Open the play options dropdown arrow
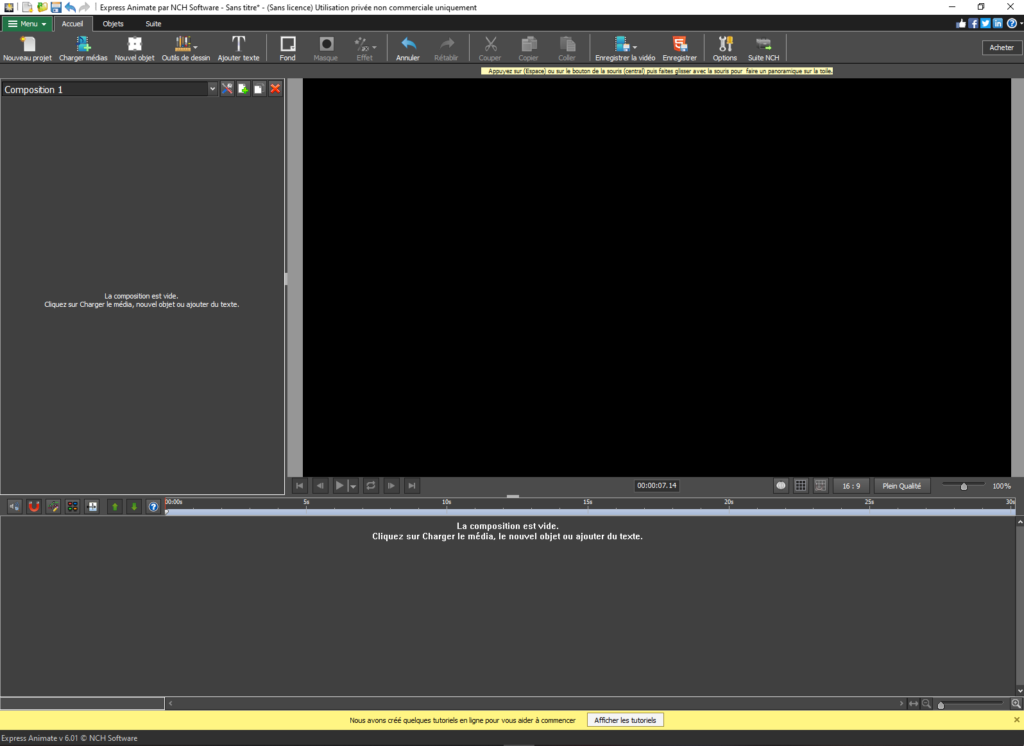 353,486
